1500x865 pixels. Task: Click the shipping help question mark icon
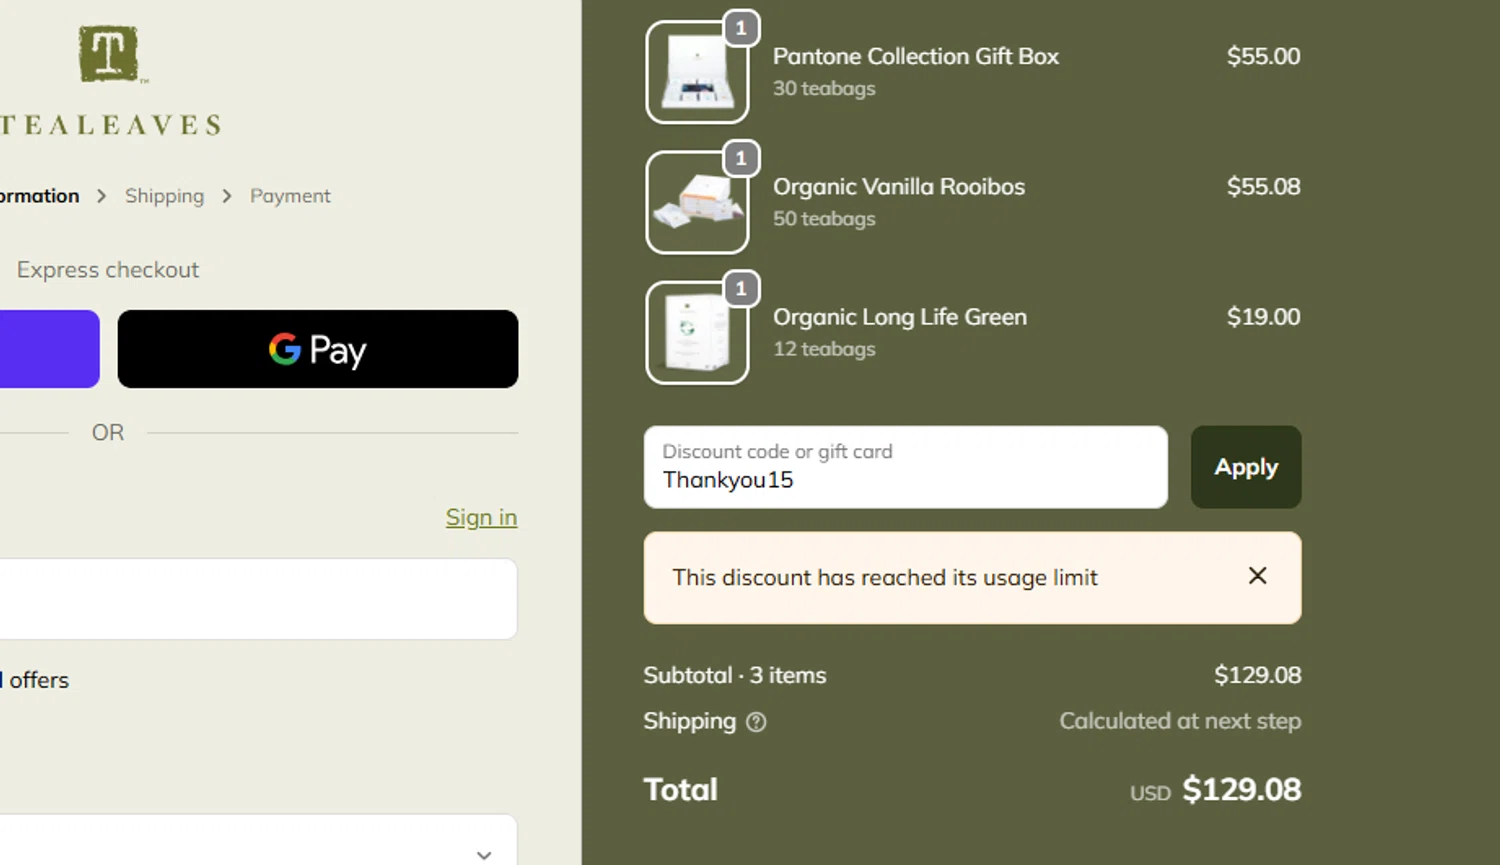[x=756, y=722]
